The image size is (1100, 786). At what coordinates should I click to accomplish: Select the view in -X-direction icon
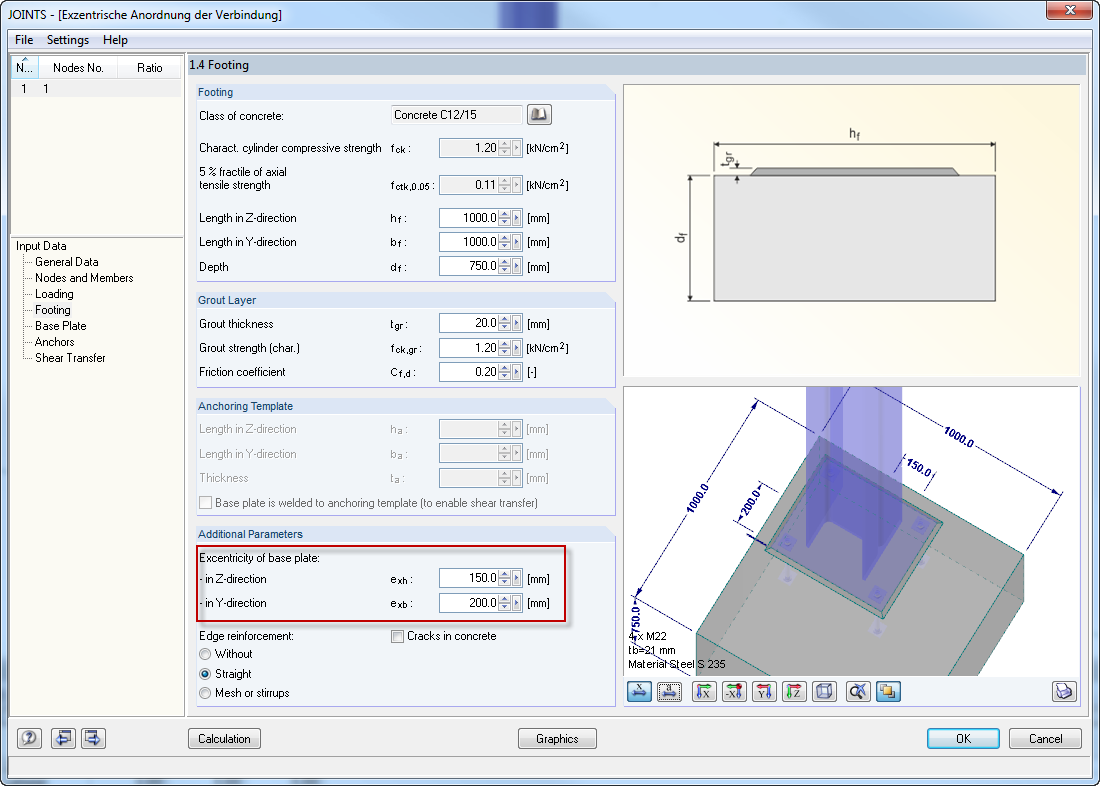click(733, 691)
